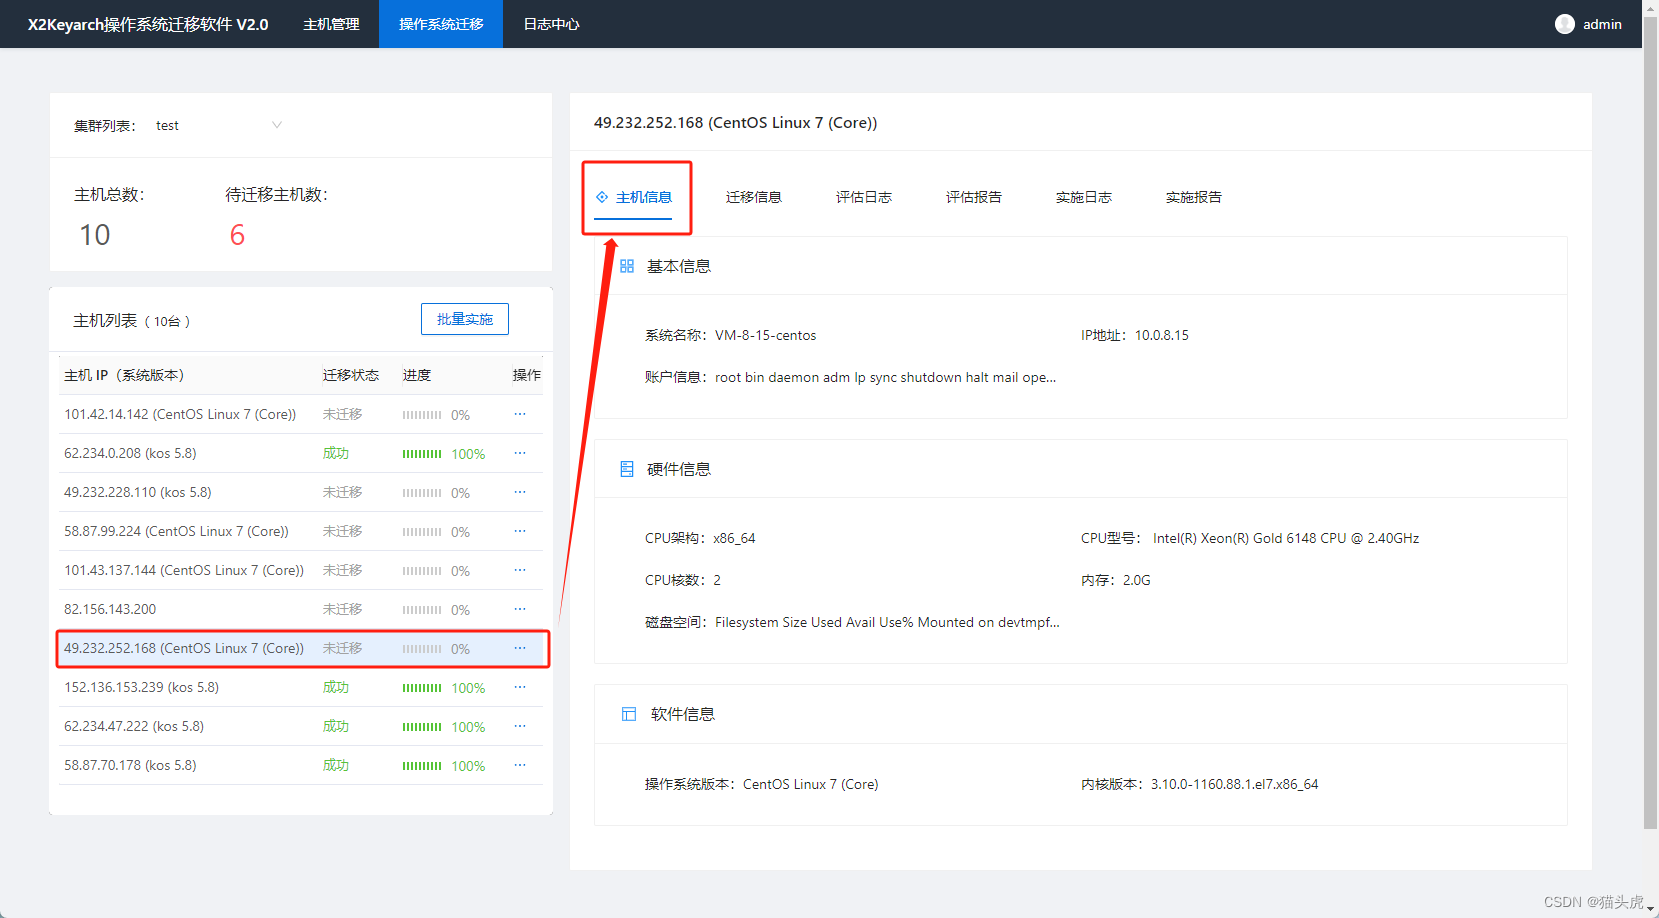This screenshot has height=918, width=1659.
Task: Switch to the 实施日志 tab
Action: click(x=1084, y=197)
